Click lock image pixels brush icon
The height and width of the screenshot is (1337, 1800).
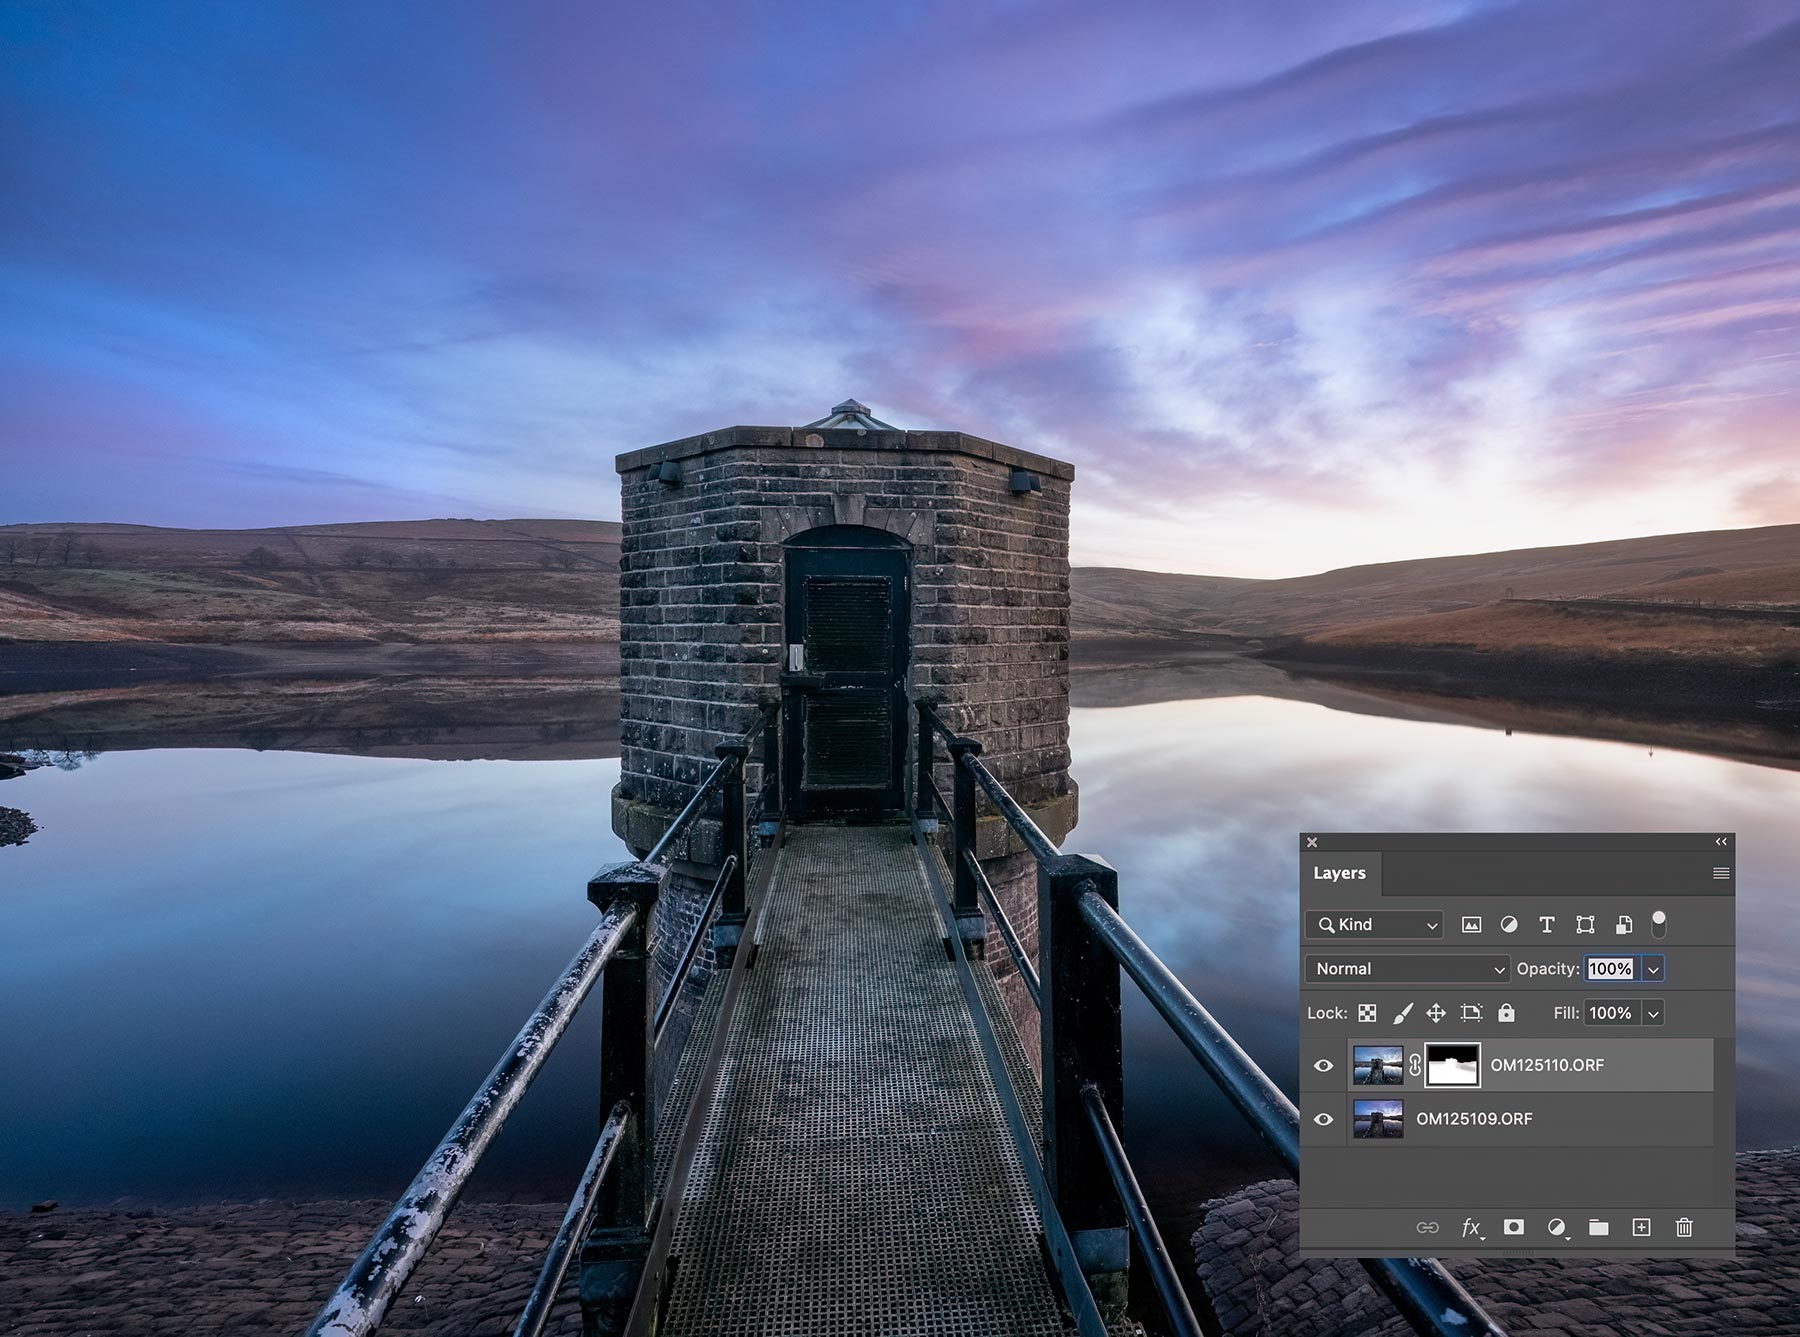click(x=1402, y=1013)
